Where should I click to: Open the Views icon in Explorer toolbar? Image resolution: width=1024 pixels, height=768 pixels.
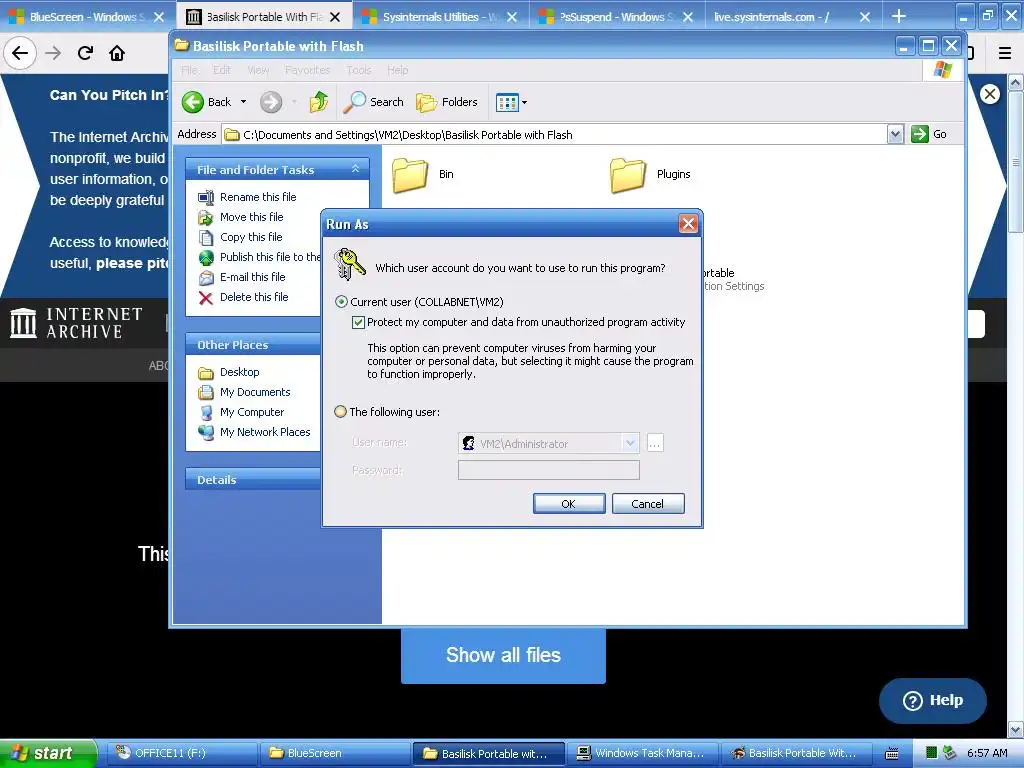point(507,102)
